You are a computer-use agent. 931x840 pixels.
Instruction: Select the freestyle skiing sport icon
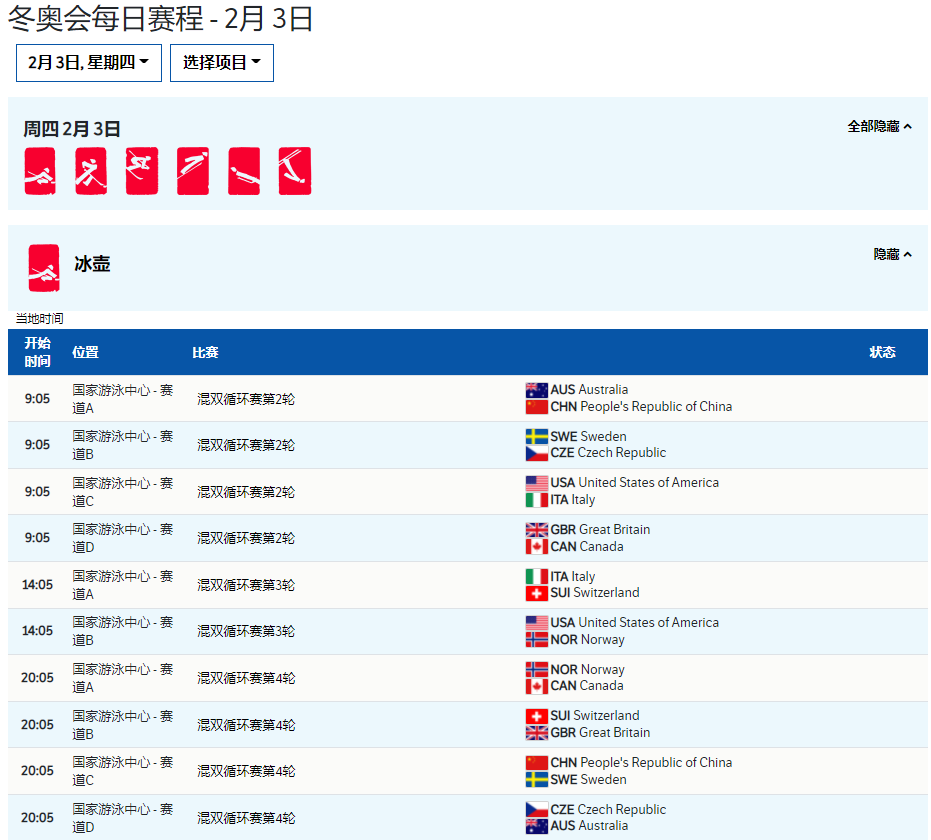(x=295, y=171)
